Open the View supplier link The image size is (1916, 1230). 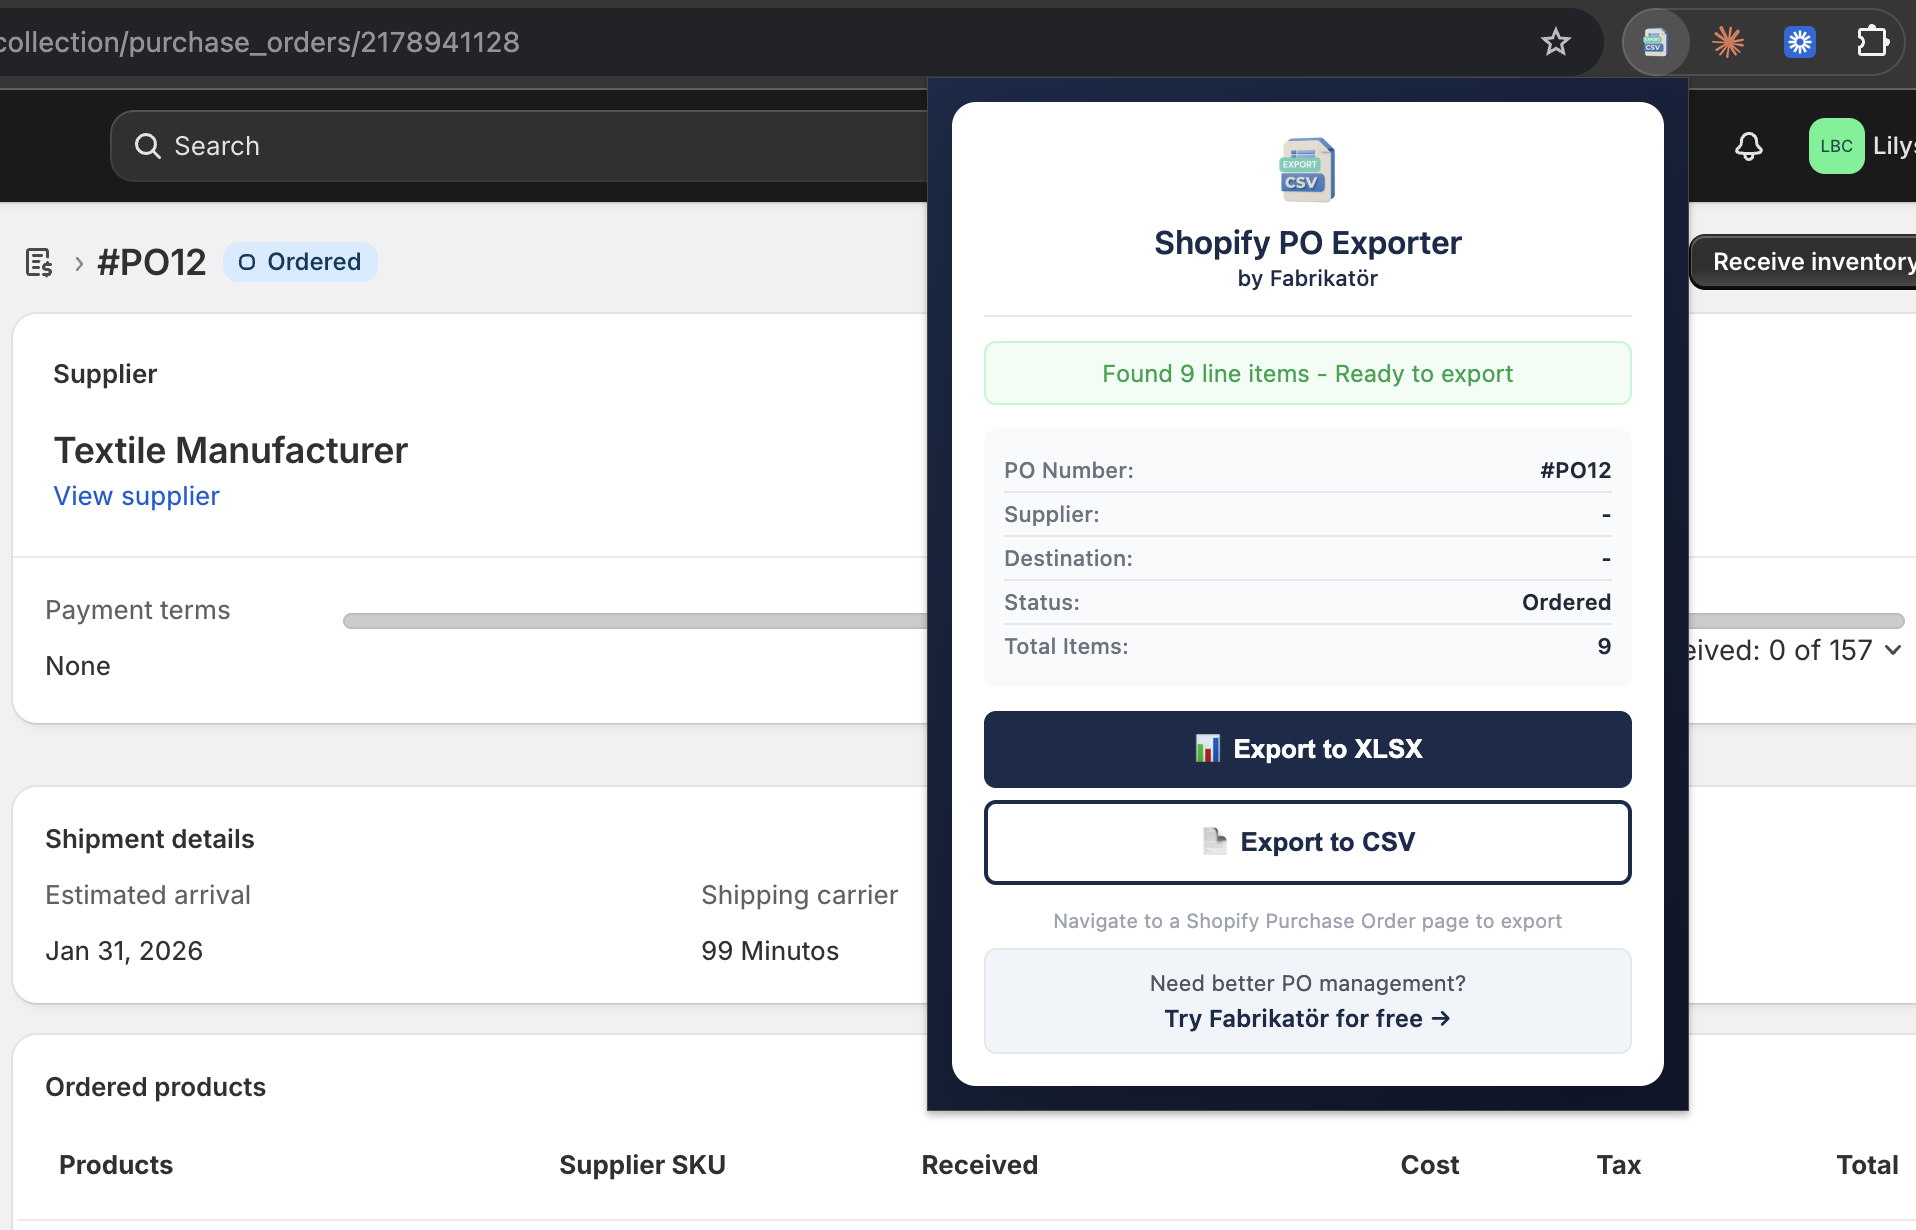pos(136,496)
